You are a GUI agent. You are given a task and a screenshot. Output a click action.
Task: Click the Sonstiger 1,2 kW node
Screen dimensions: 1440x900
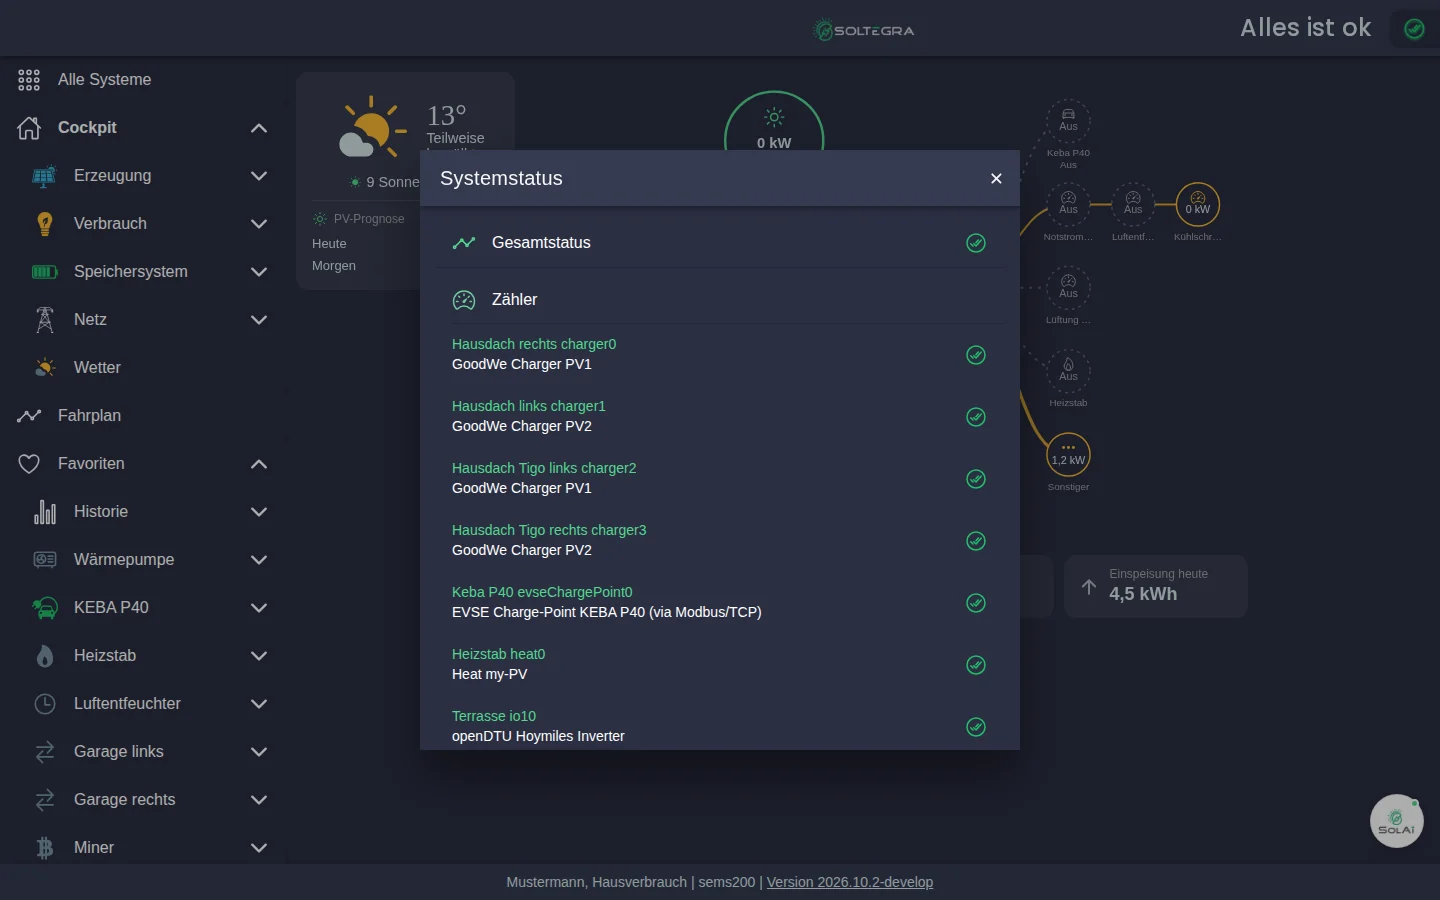(1068, 456)
